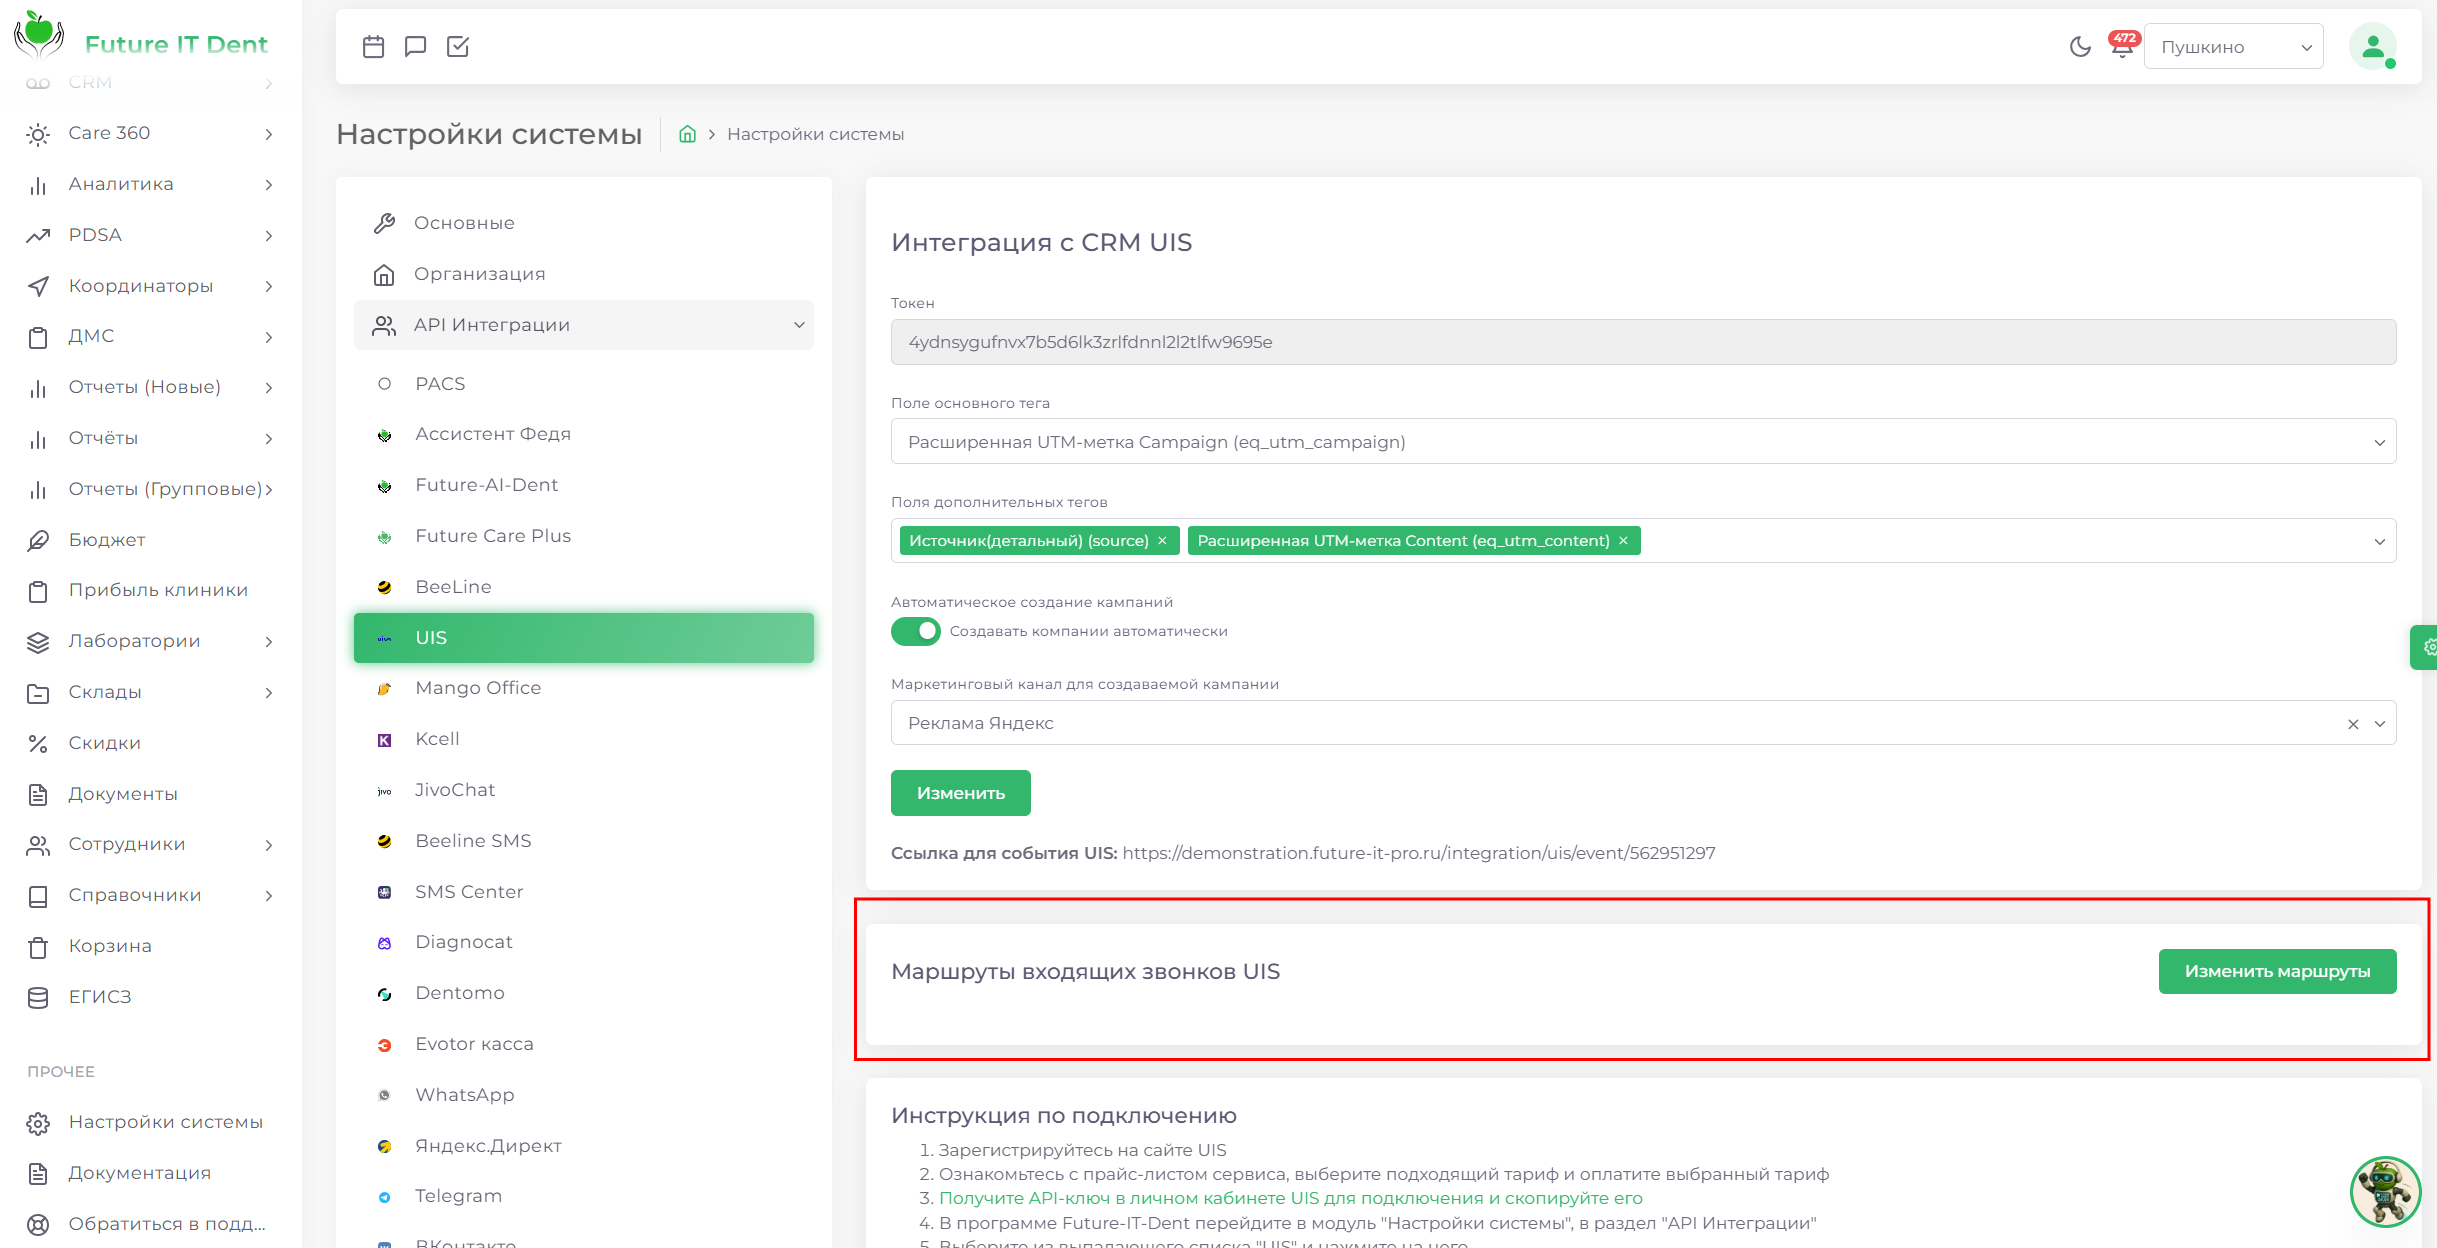This screenshot has height=1248, width=2437.
Task: Open Future Care Plus integration
Action: [x=584, y=536]
